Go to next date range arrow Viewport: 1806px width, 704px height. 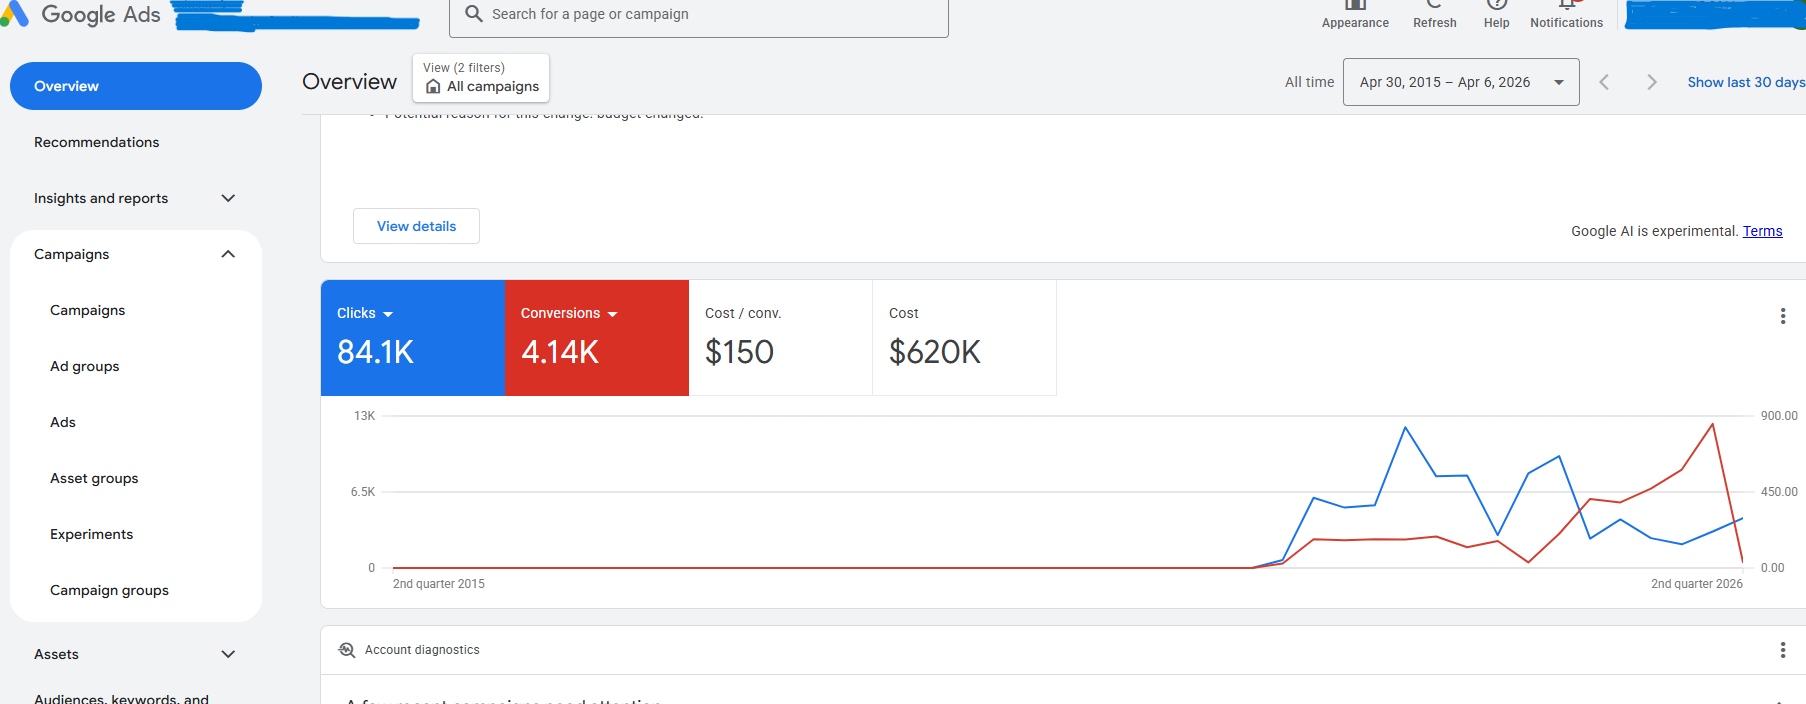click(x=1652, y=82)
